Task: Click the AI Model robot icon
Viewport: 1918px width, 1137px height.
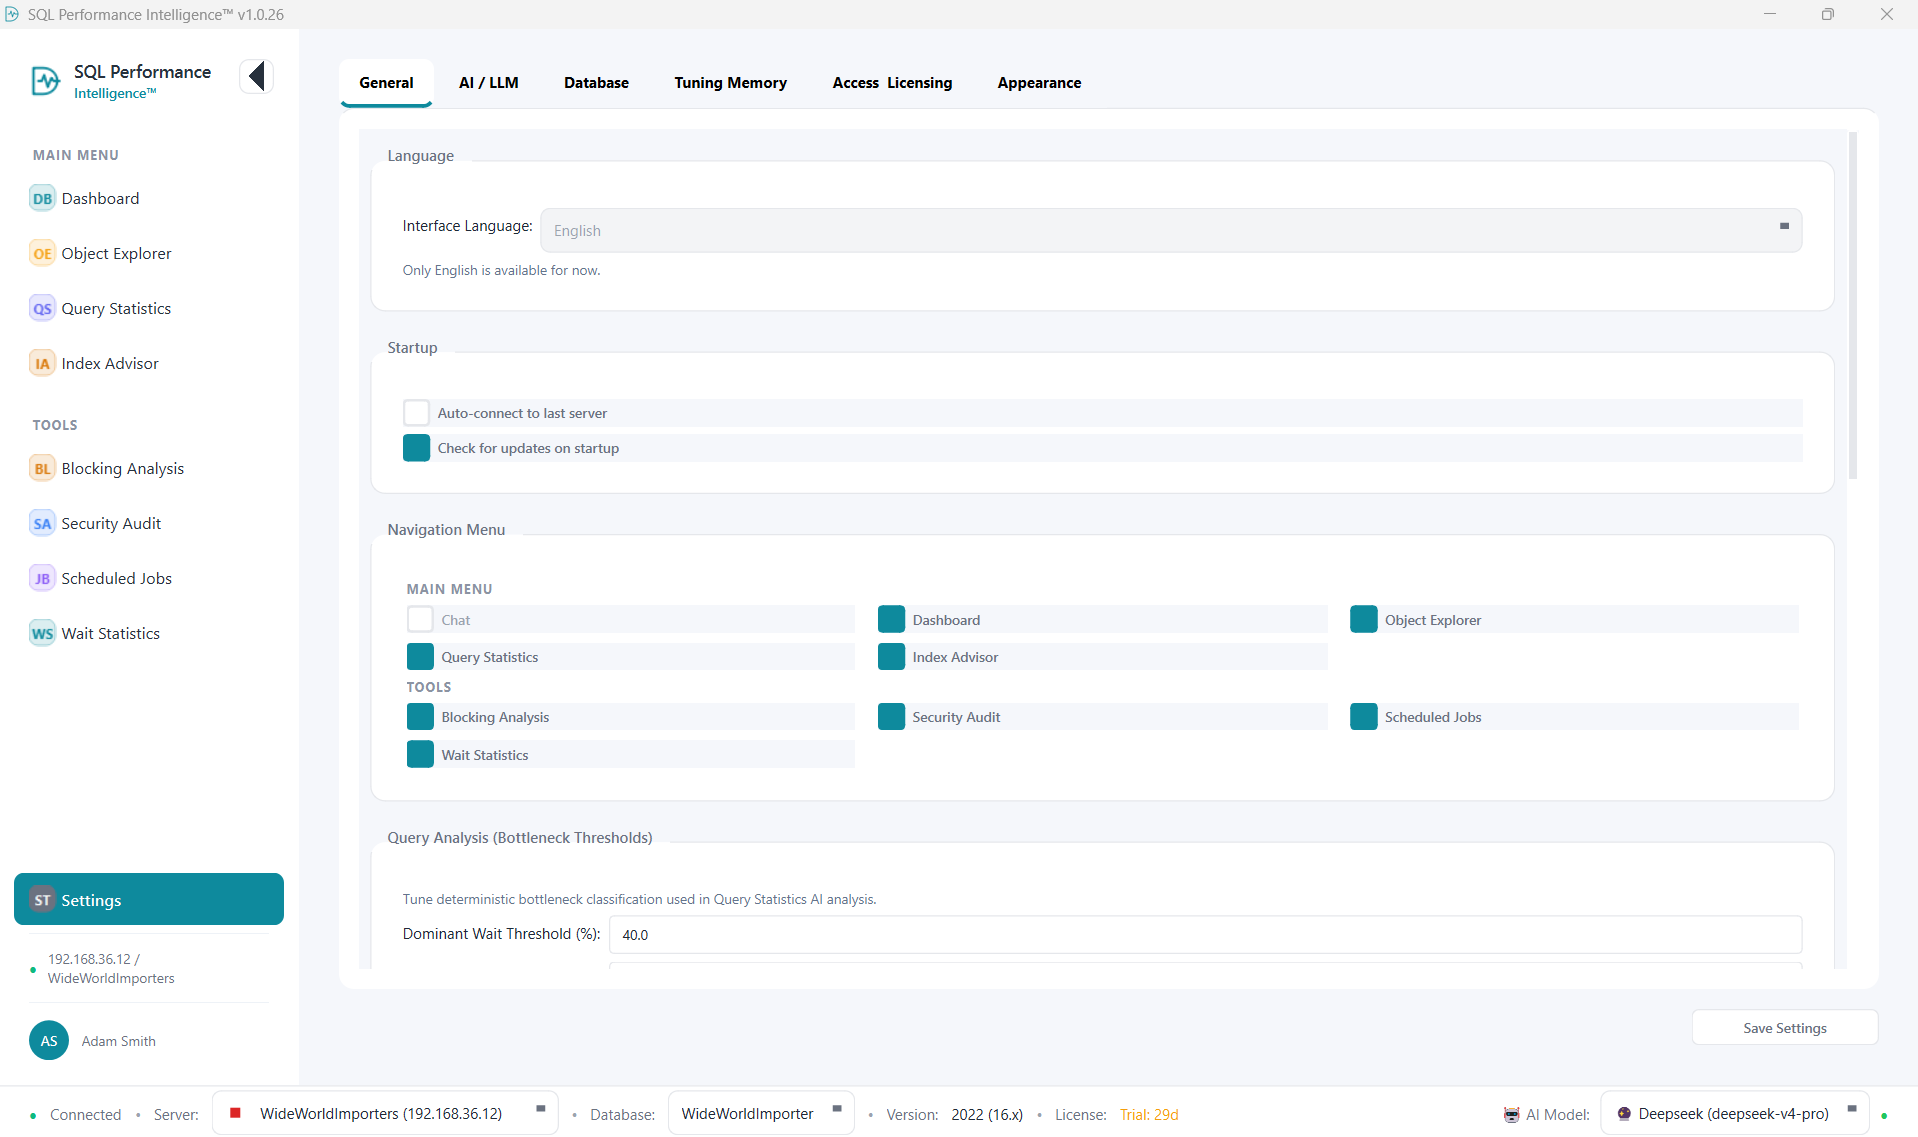Action: pyautogui.click(x=1511, y=1114)
